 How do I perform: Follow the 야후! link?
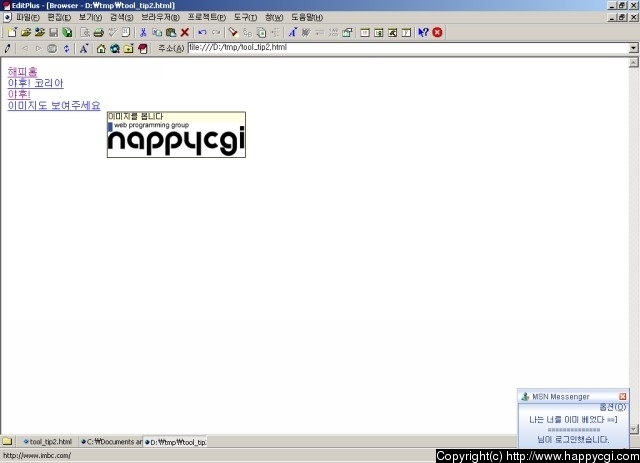(x=19, y=94)
